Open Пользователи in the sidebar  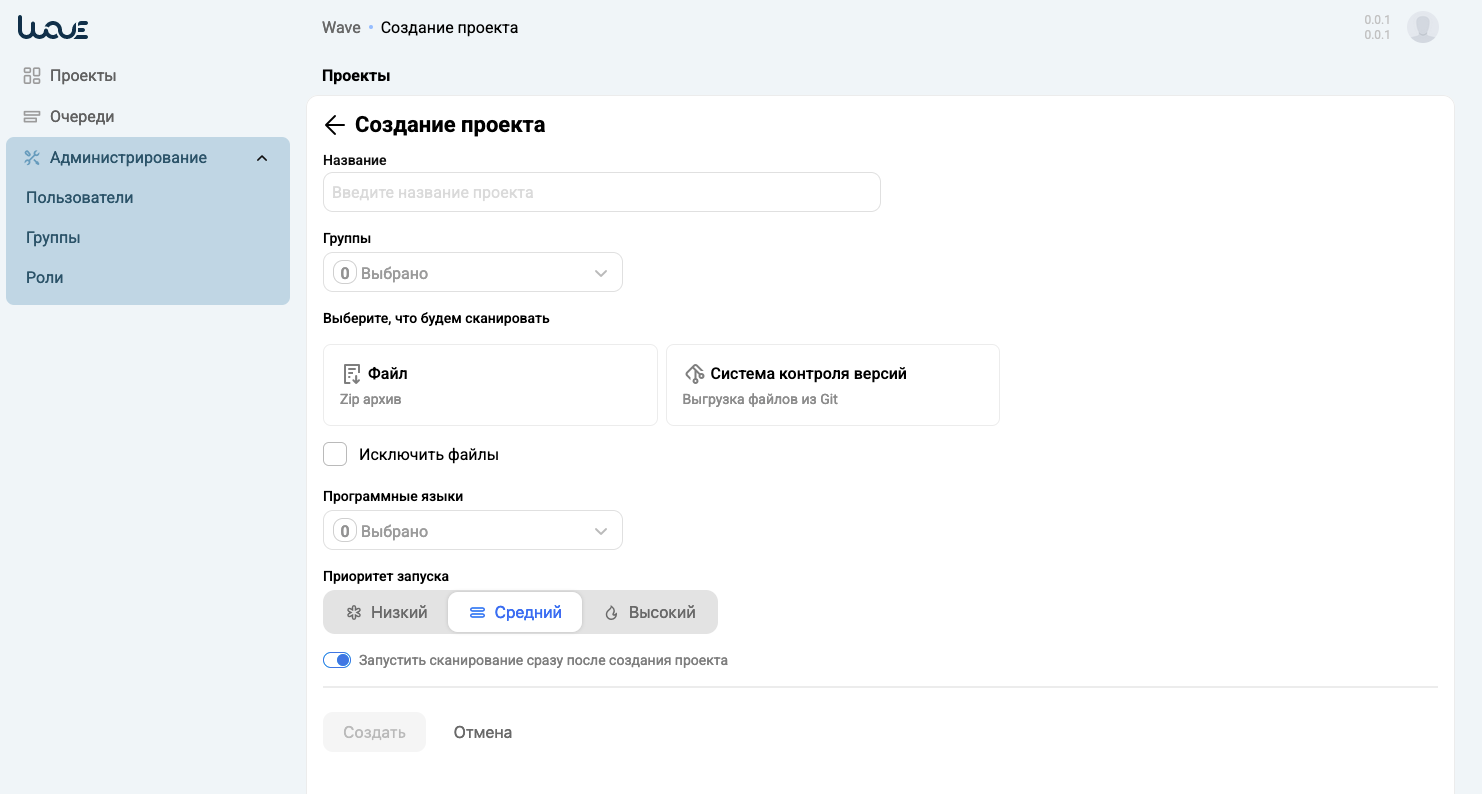click(x=80, y=198)
